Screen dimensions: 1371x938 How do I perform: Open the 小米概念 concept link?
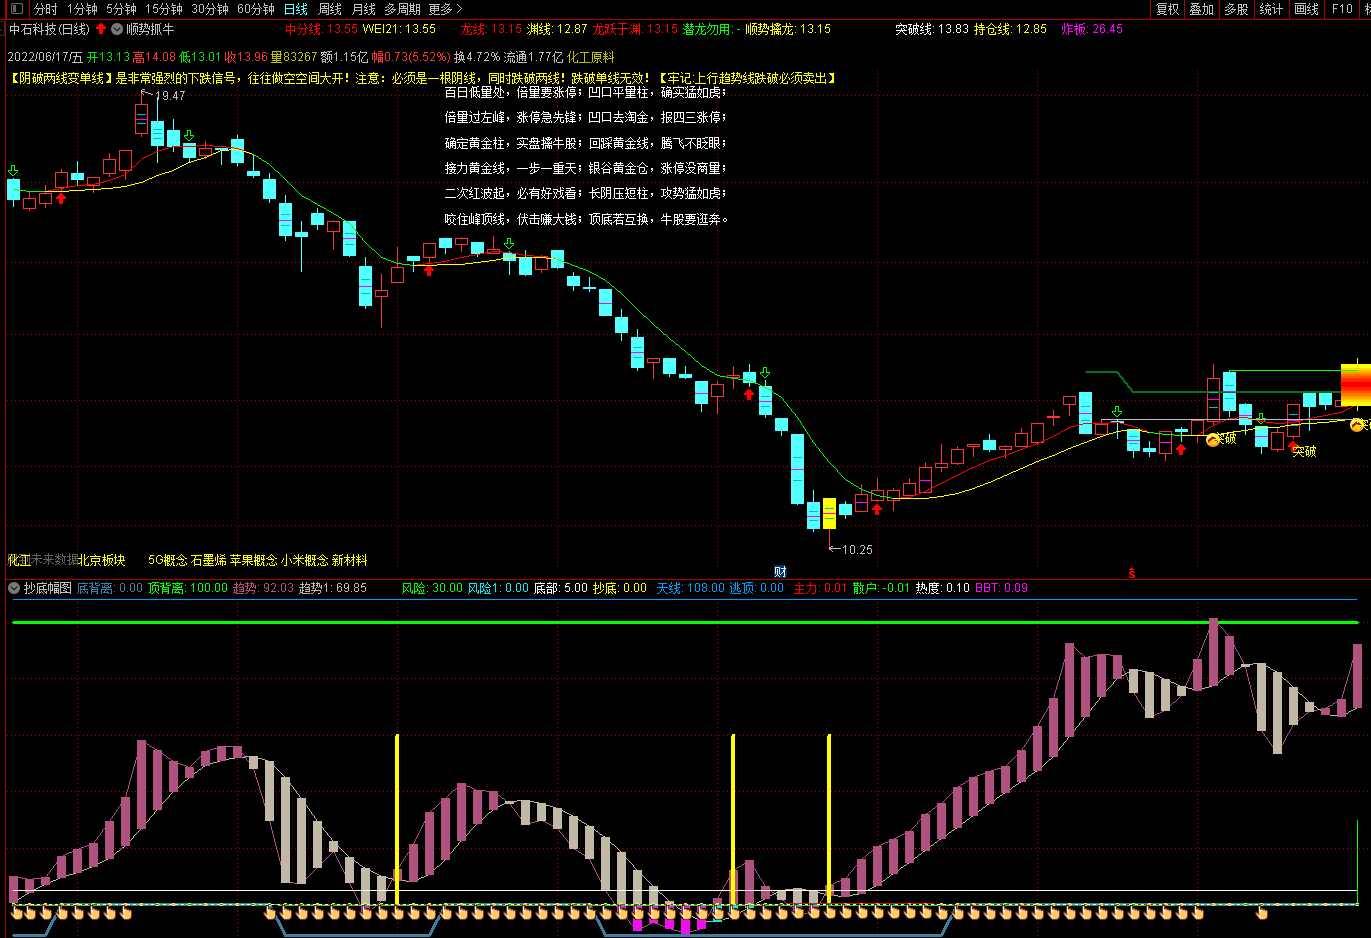(x=305, y=560)
